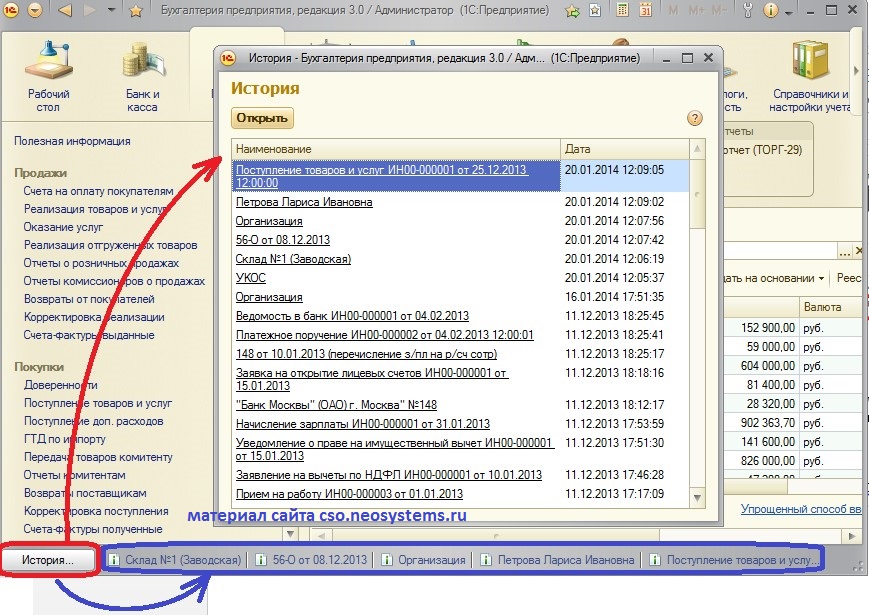Open 'Платежное поручение ИН00-000002' history entry
The image size is (869, 615).
pyautogui.click(x=384, y=335)
